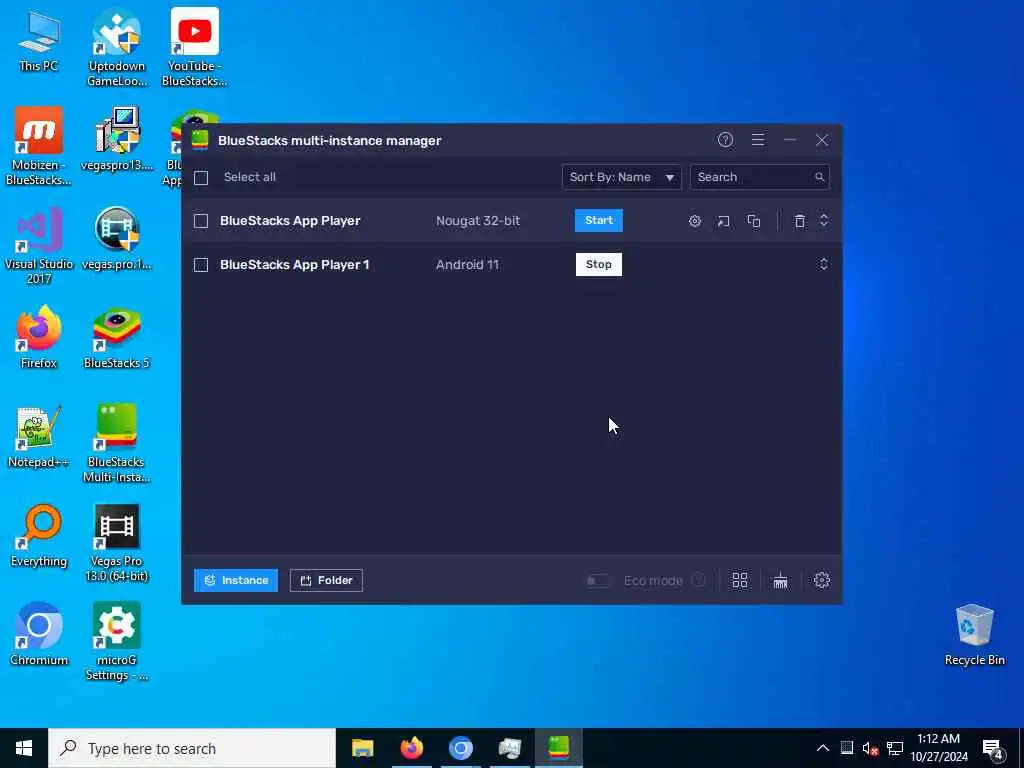Click the muted volume tray icon
Screen dimensions: 1024x768
[x=871, y=748]
